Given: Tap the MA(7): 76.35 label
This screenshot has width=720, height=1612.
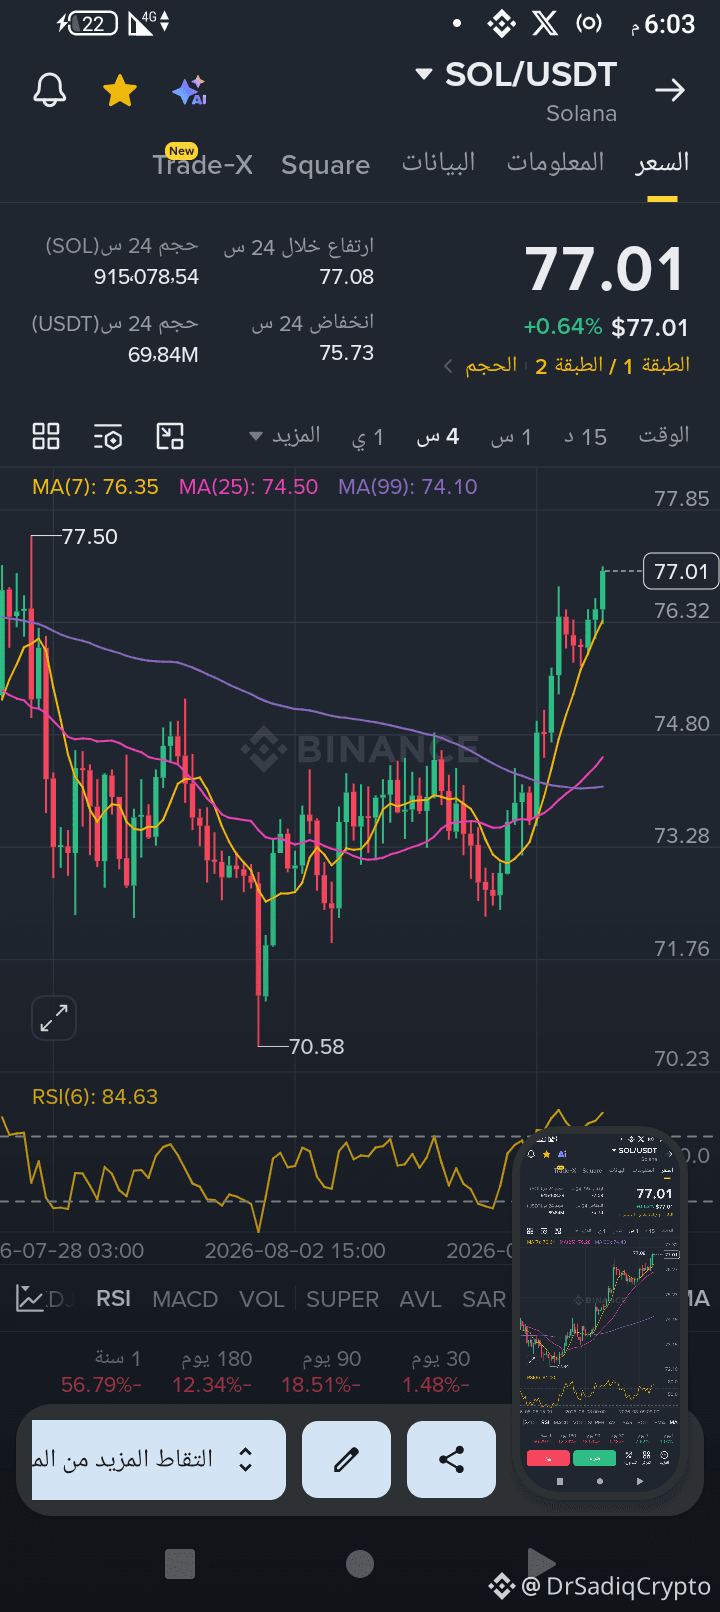Looking at the screenshot, I should [x=95, y=487].
